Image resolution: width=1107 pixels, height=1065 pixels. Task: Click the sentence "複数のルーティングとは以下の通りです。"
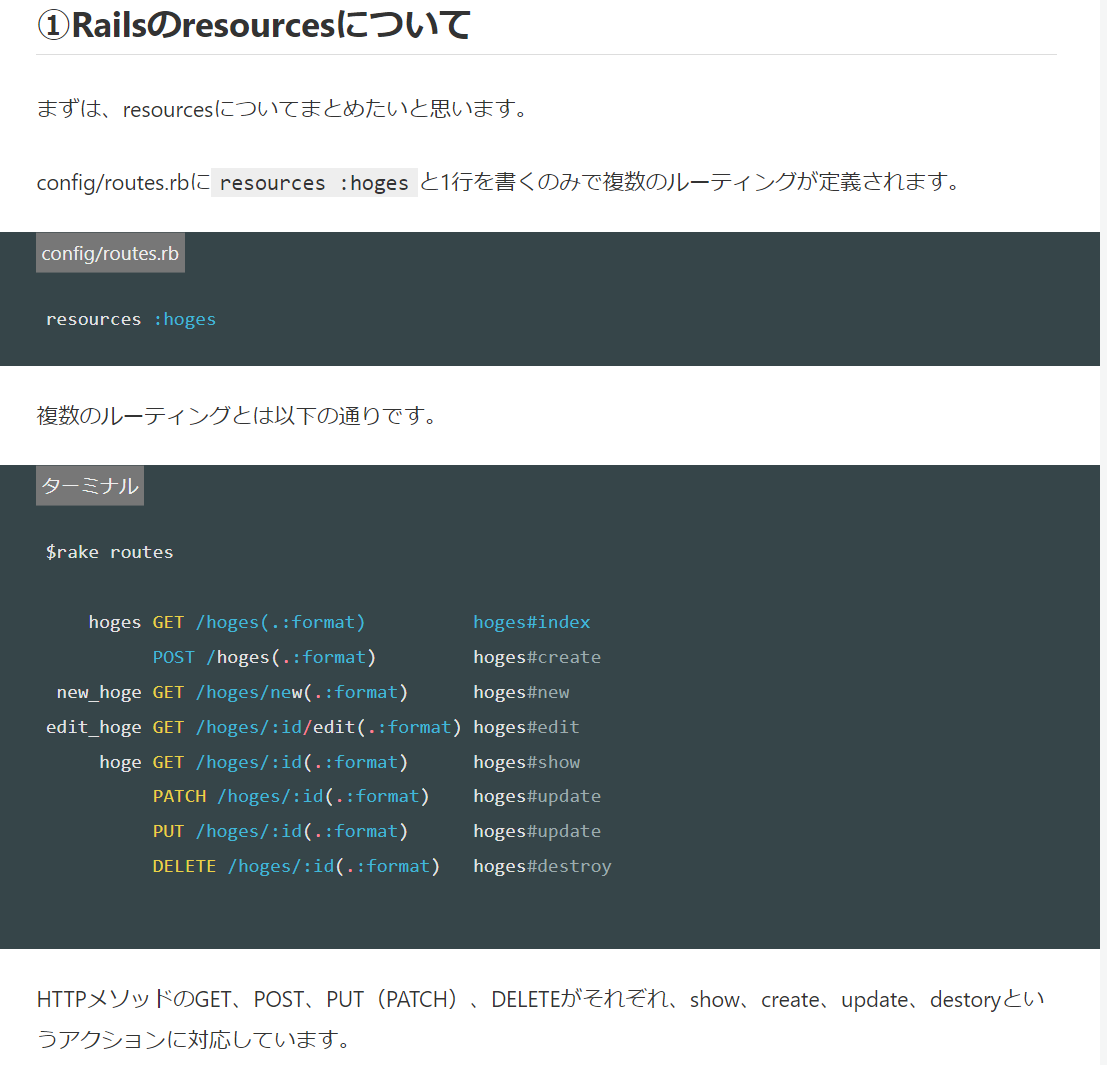pyautogui.click(x=237, y=415)
